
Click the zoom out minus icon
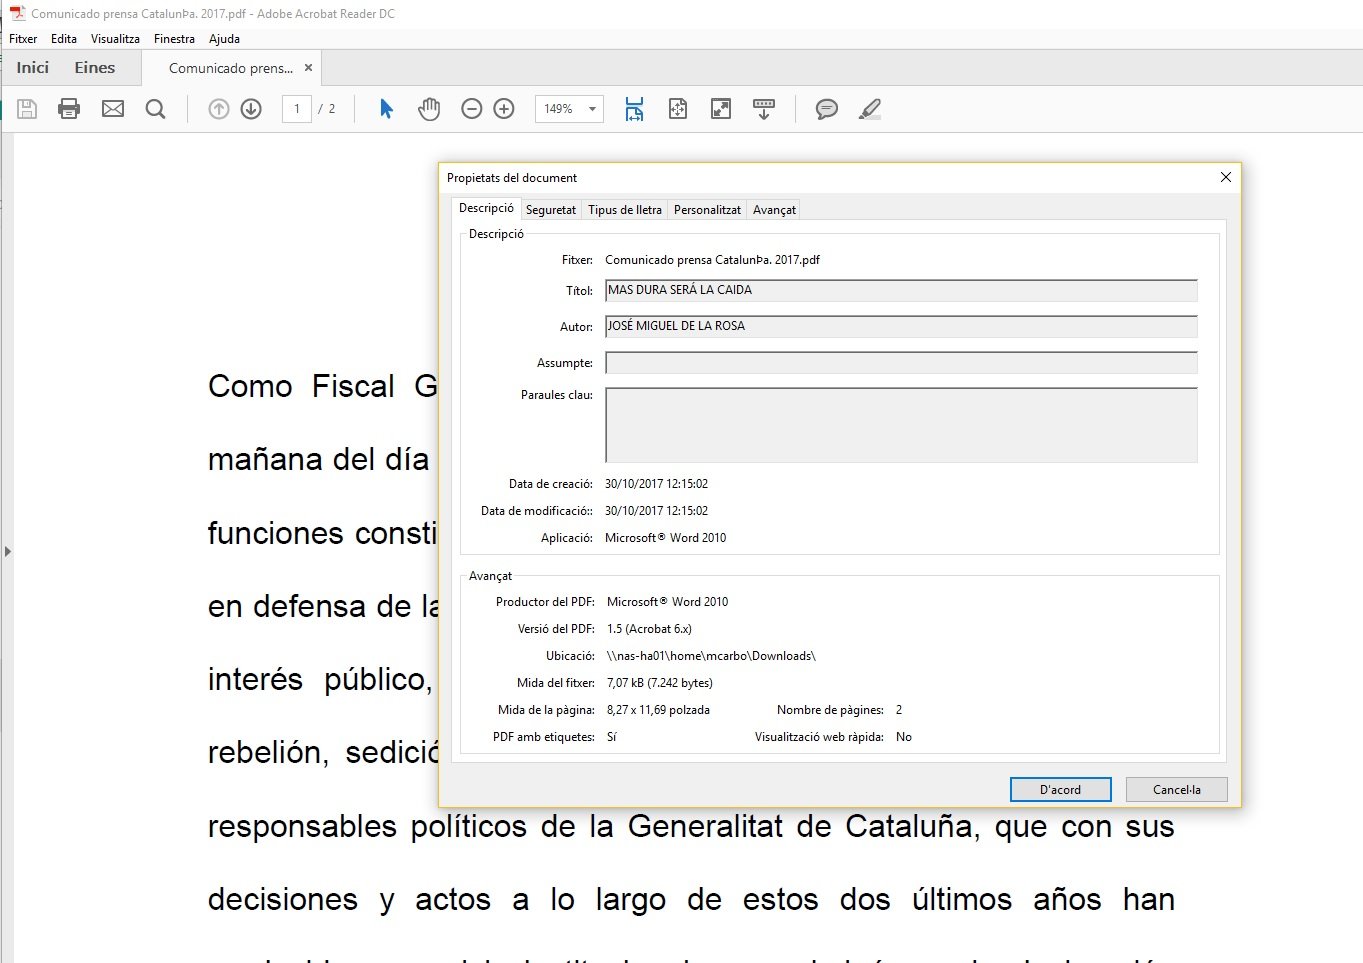click(x=472, y=109)
